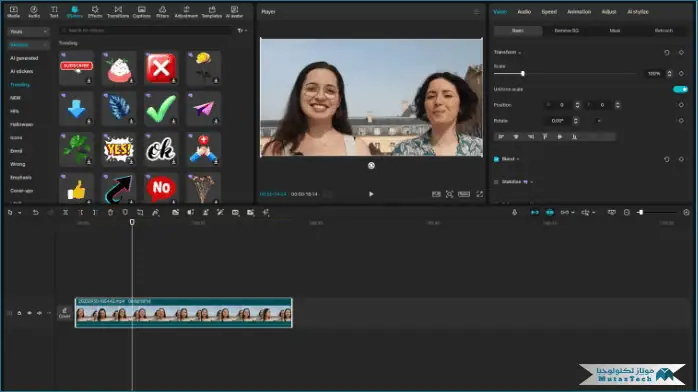Open the Audio panel
The height and width of the screenshot is (392, 698).
(34, 12)
